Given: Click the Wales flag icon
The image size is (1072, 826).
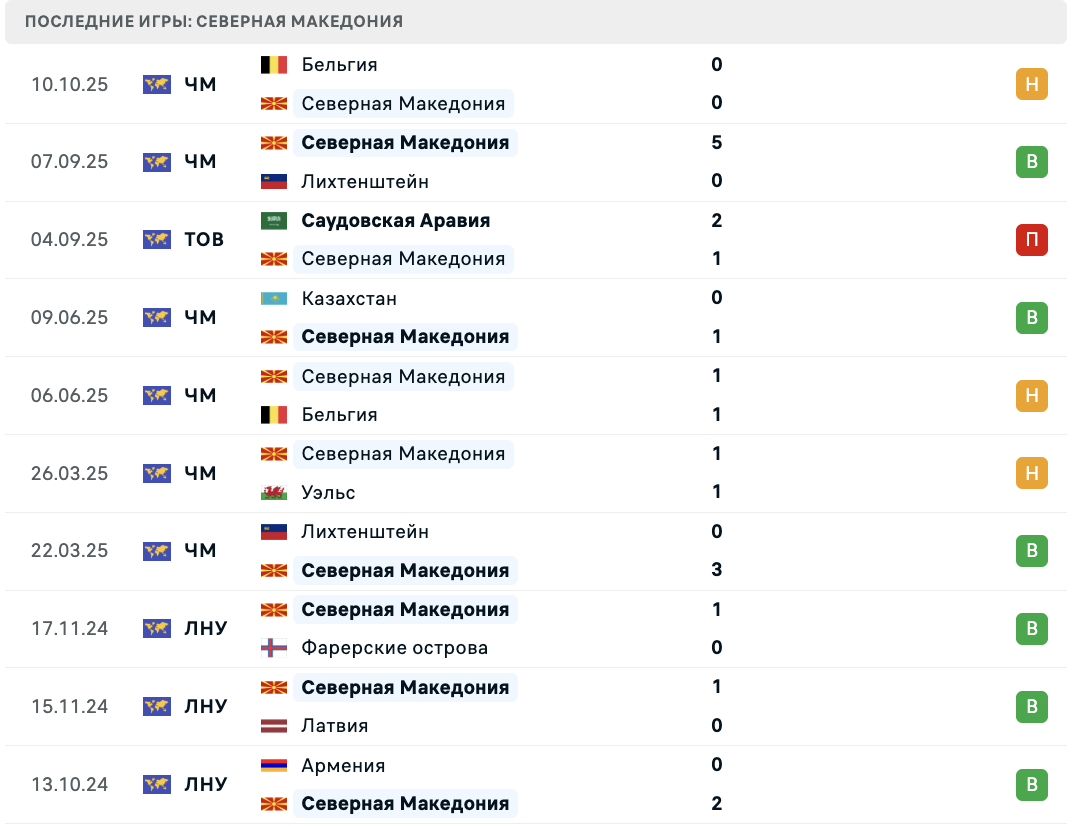Looking at the screenshot, I should [274, 492].
